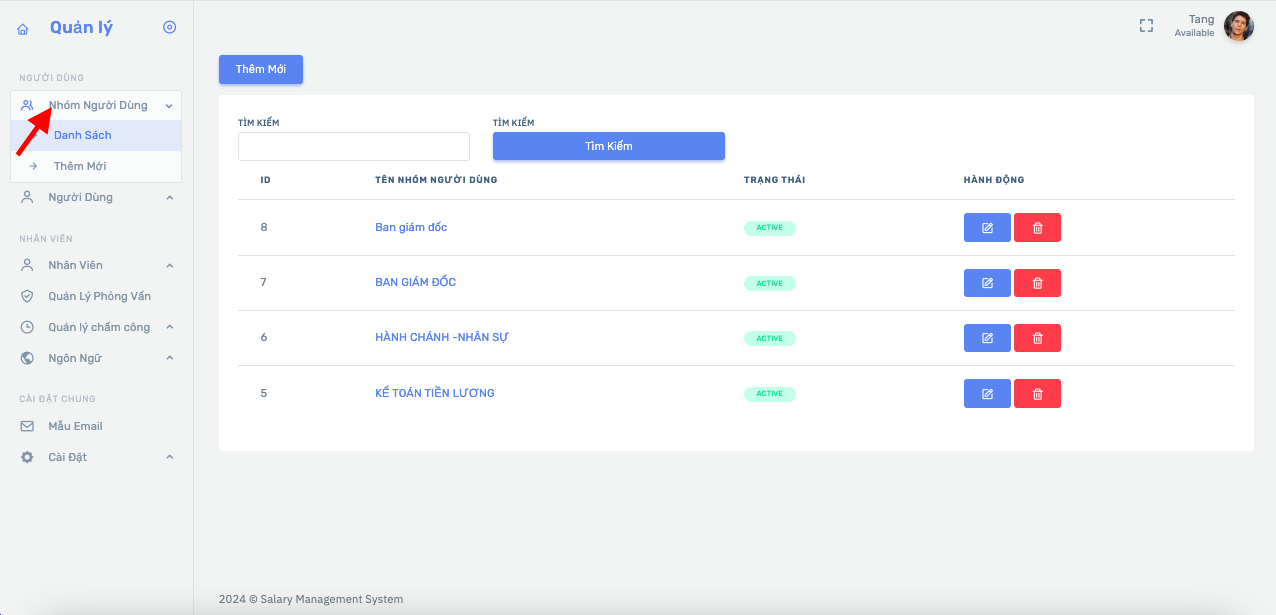Click the Quản Lý Phỏng Vấn shield icon
Image resolution: width=1276 pixels, height=615 pixels.
(28, 297)
